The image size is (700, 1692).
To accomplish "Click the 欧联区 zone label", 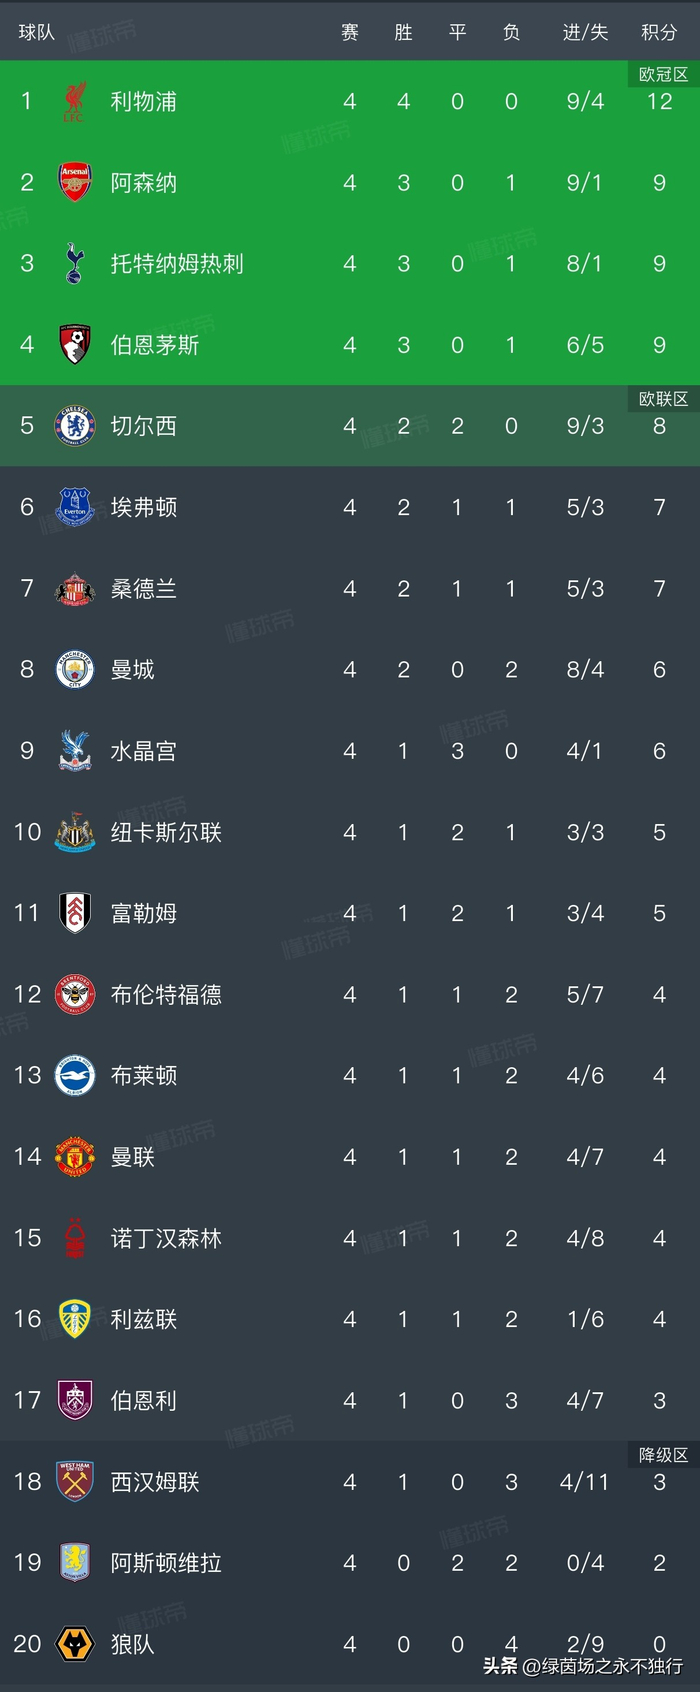I will 663,399.
